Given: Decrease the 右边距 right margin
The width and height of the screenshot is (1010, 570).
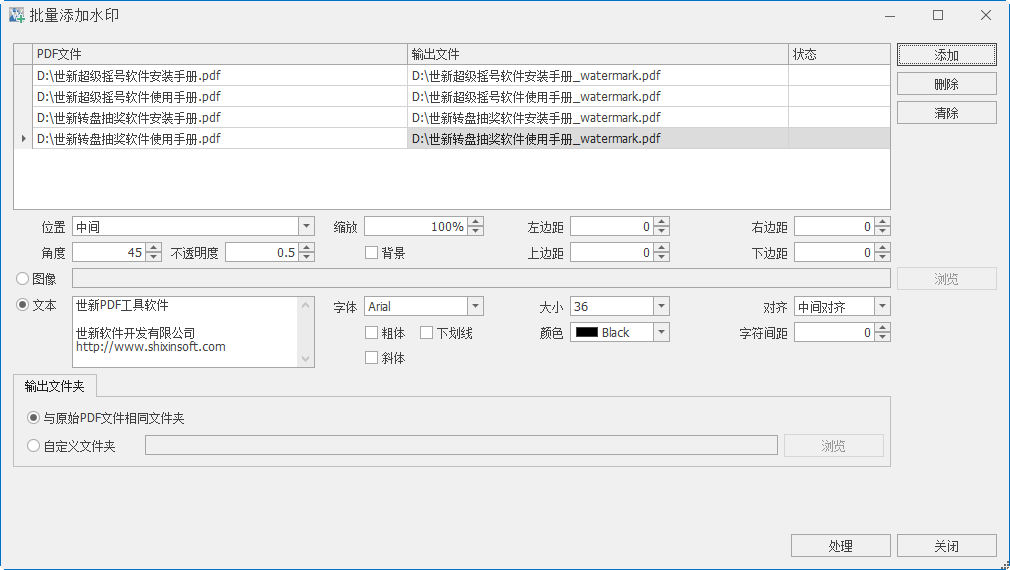Looking at the screenshot, I should click(882, 231).
